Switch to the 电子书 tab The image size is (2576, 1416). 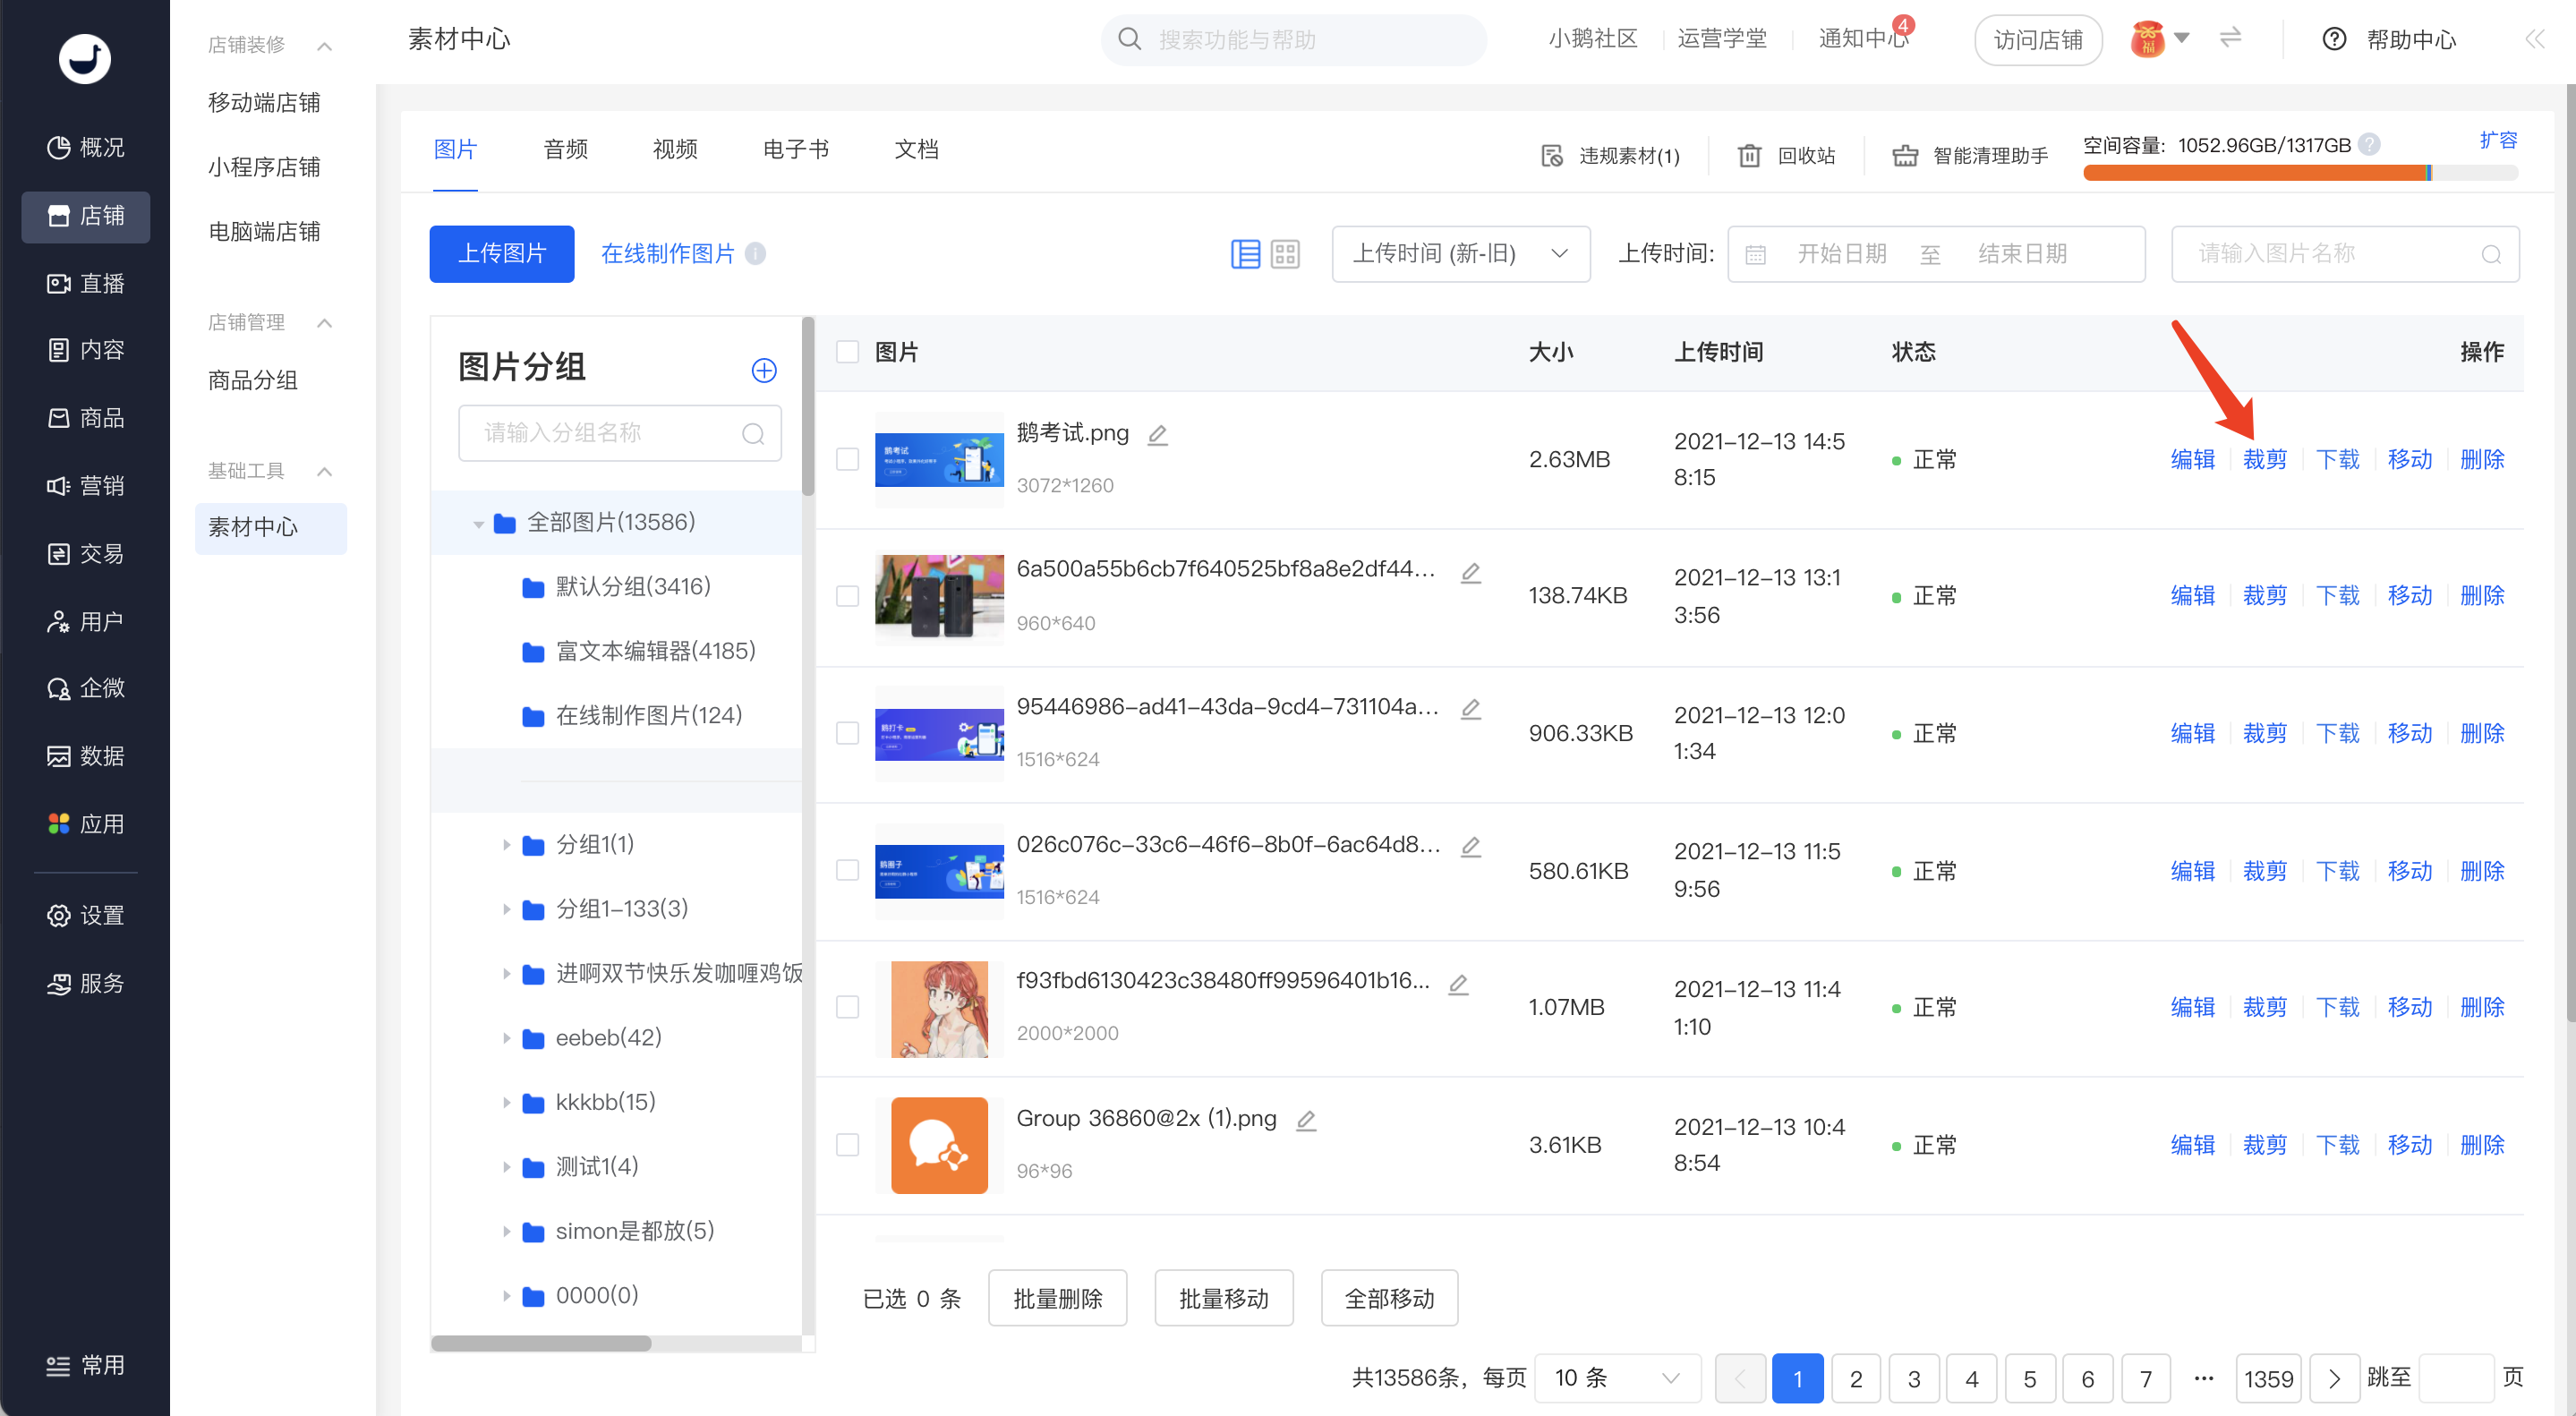[x=796, y=150]
